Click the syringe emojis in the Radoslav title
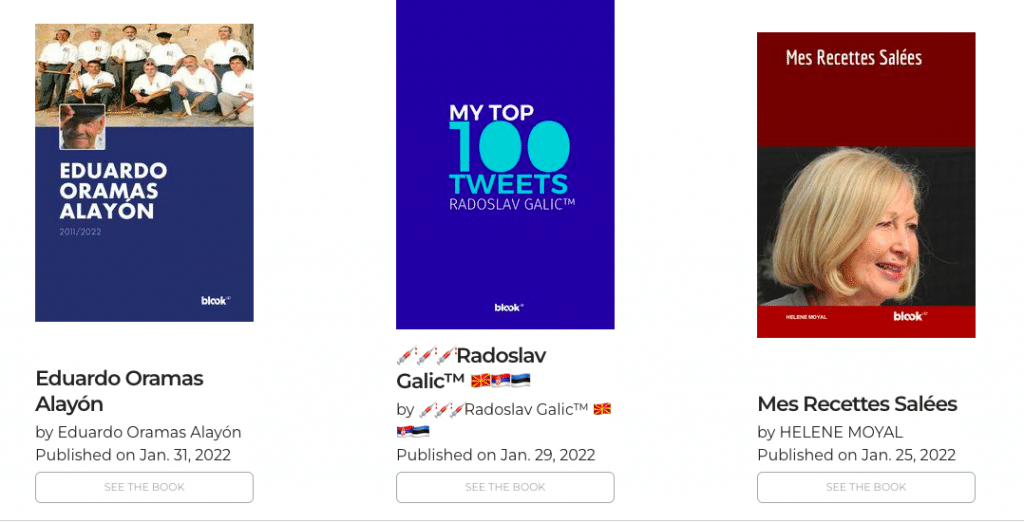This screenshot has width=1024, height=523. click(x=425, y=356)
